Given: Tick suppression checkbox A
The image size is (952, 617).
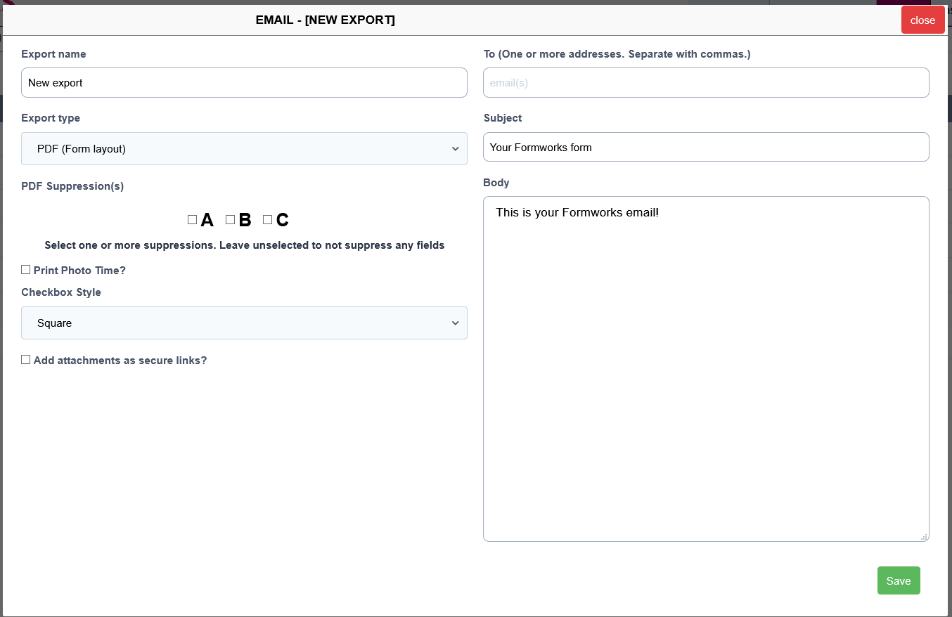Looking at the screenshot, I should (192, 220).
